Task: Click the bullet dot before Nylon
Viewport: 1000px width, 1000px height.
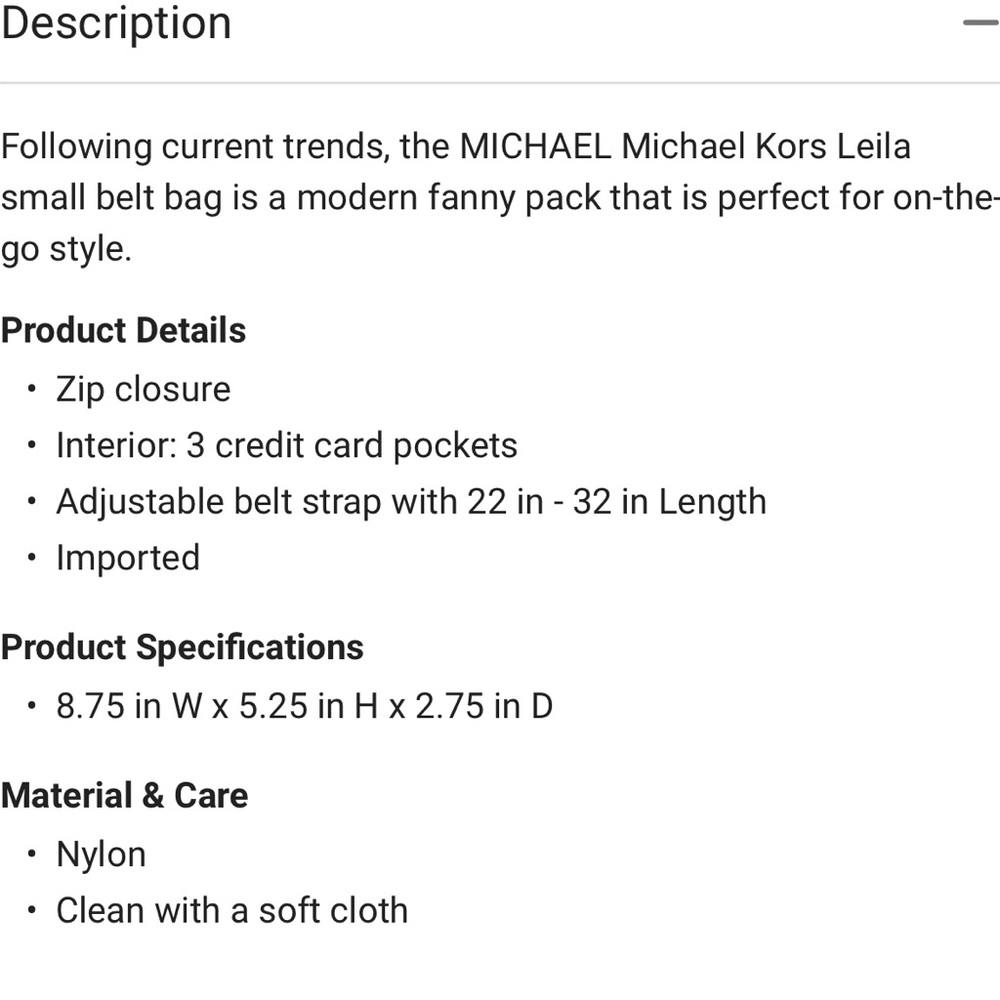Action: [x=33, y=854]
